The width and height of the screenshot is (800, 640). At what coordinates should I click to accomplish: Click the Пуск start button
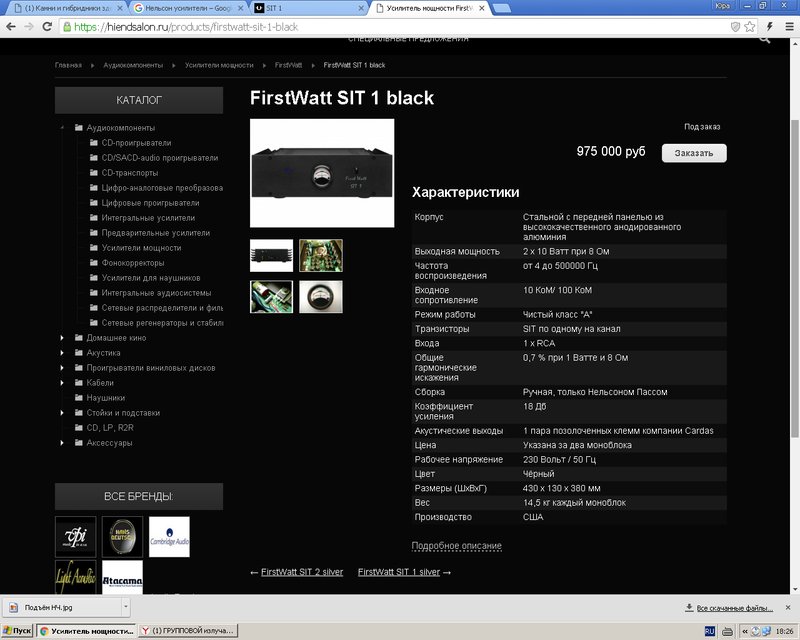17,631
